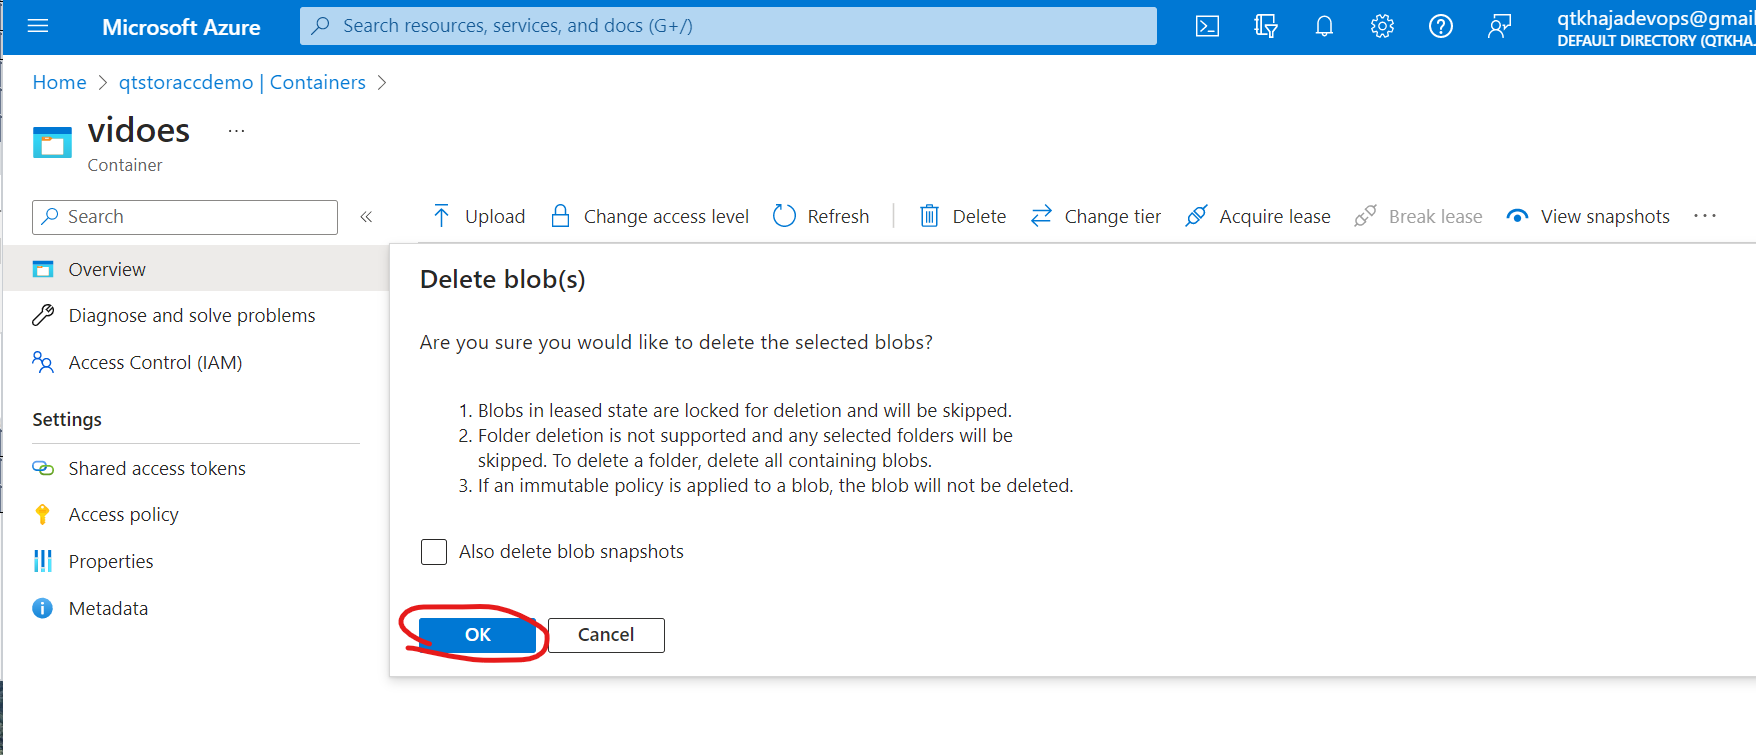Open the account menu for qtkhajadevops
This screenshot has width=1756, height=755.
(x=1655, y=28)
